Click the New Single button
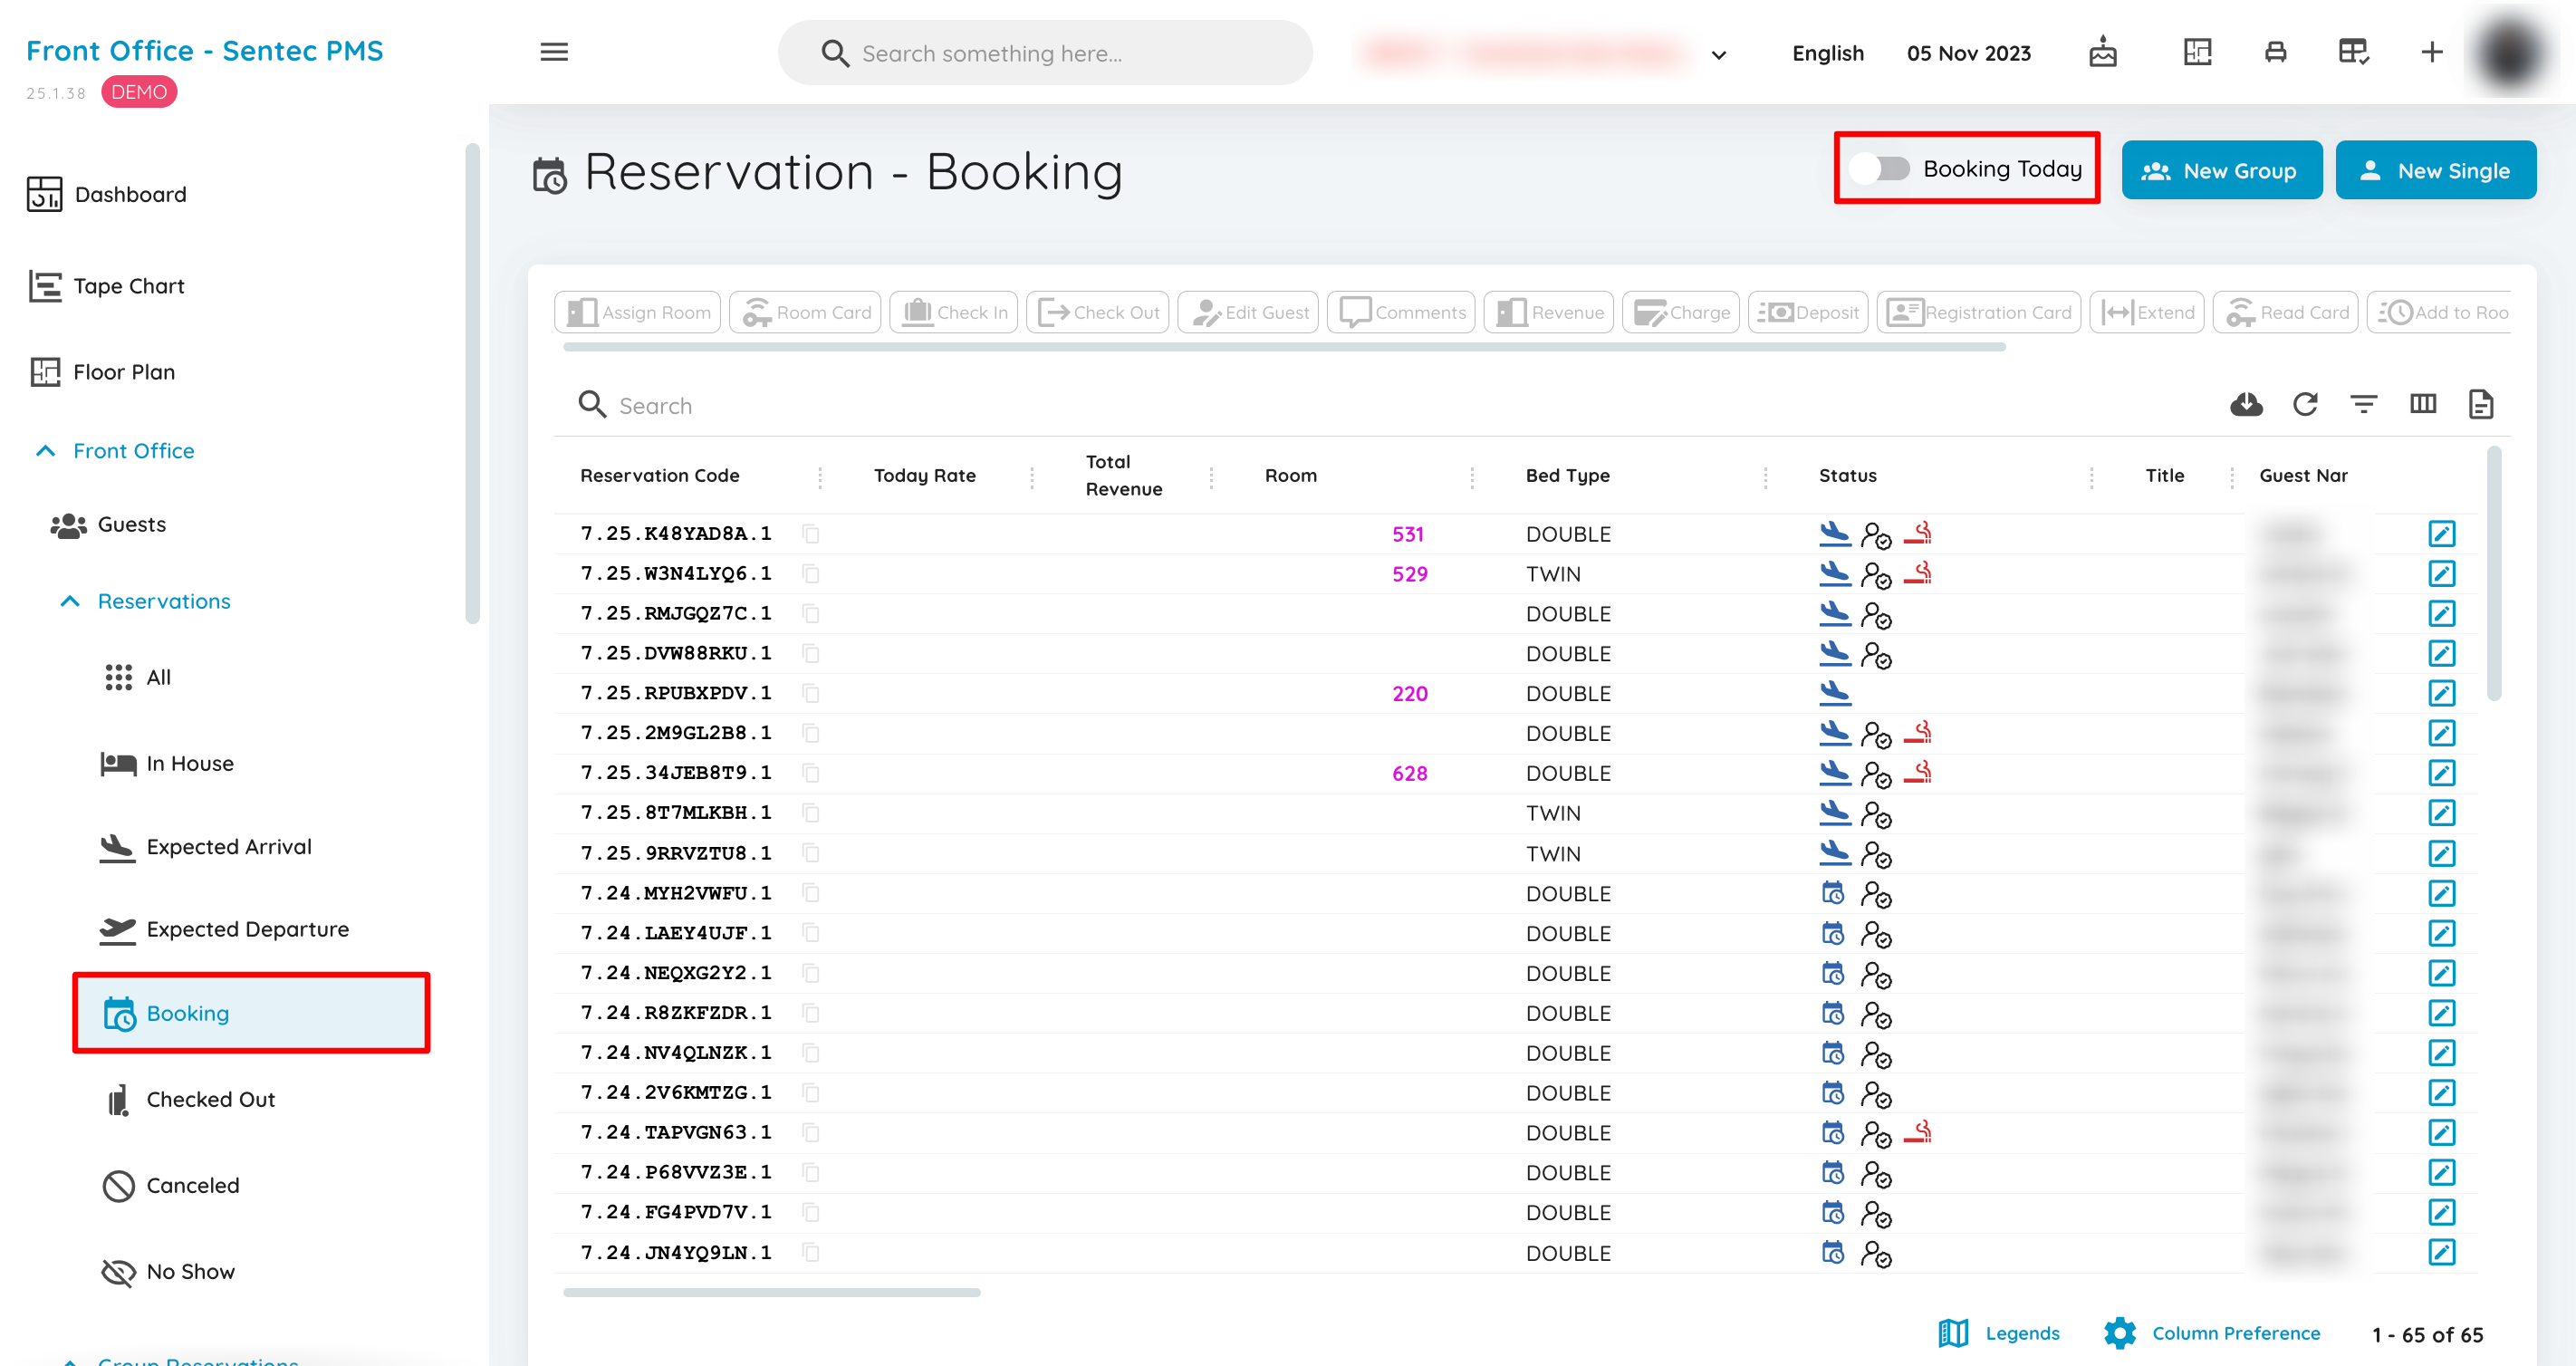 [2435, 170]
